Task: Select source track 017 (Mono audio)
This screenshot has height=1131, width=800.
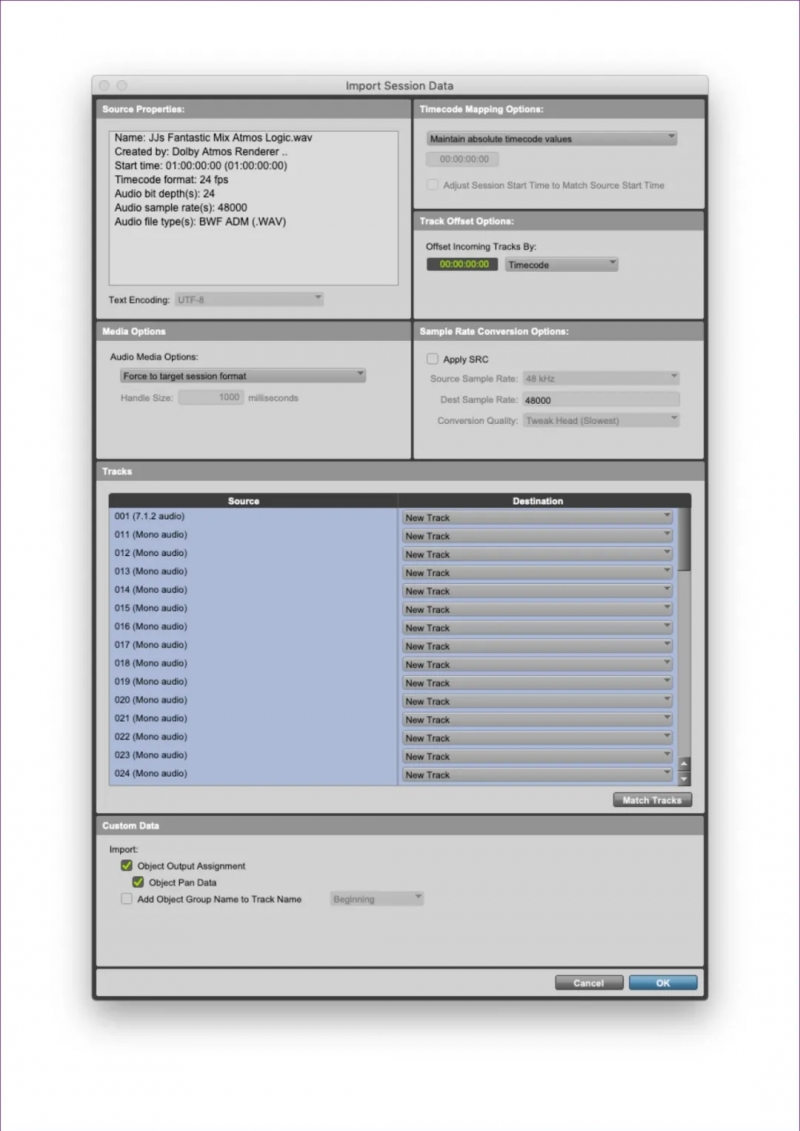Action: coord(253,645)
